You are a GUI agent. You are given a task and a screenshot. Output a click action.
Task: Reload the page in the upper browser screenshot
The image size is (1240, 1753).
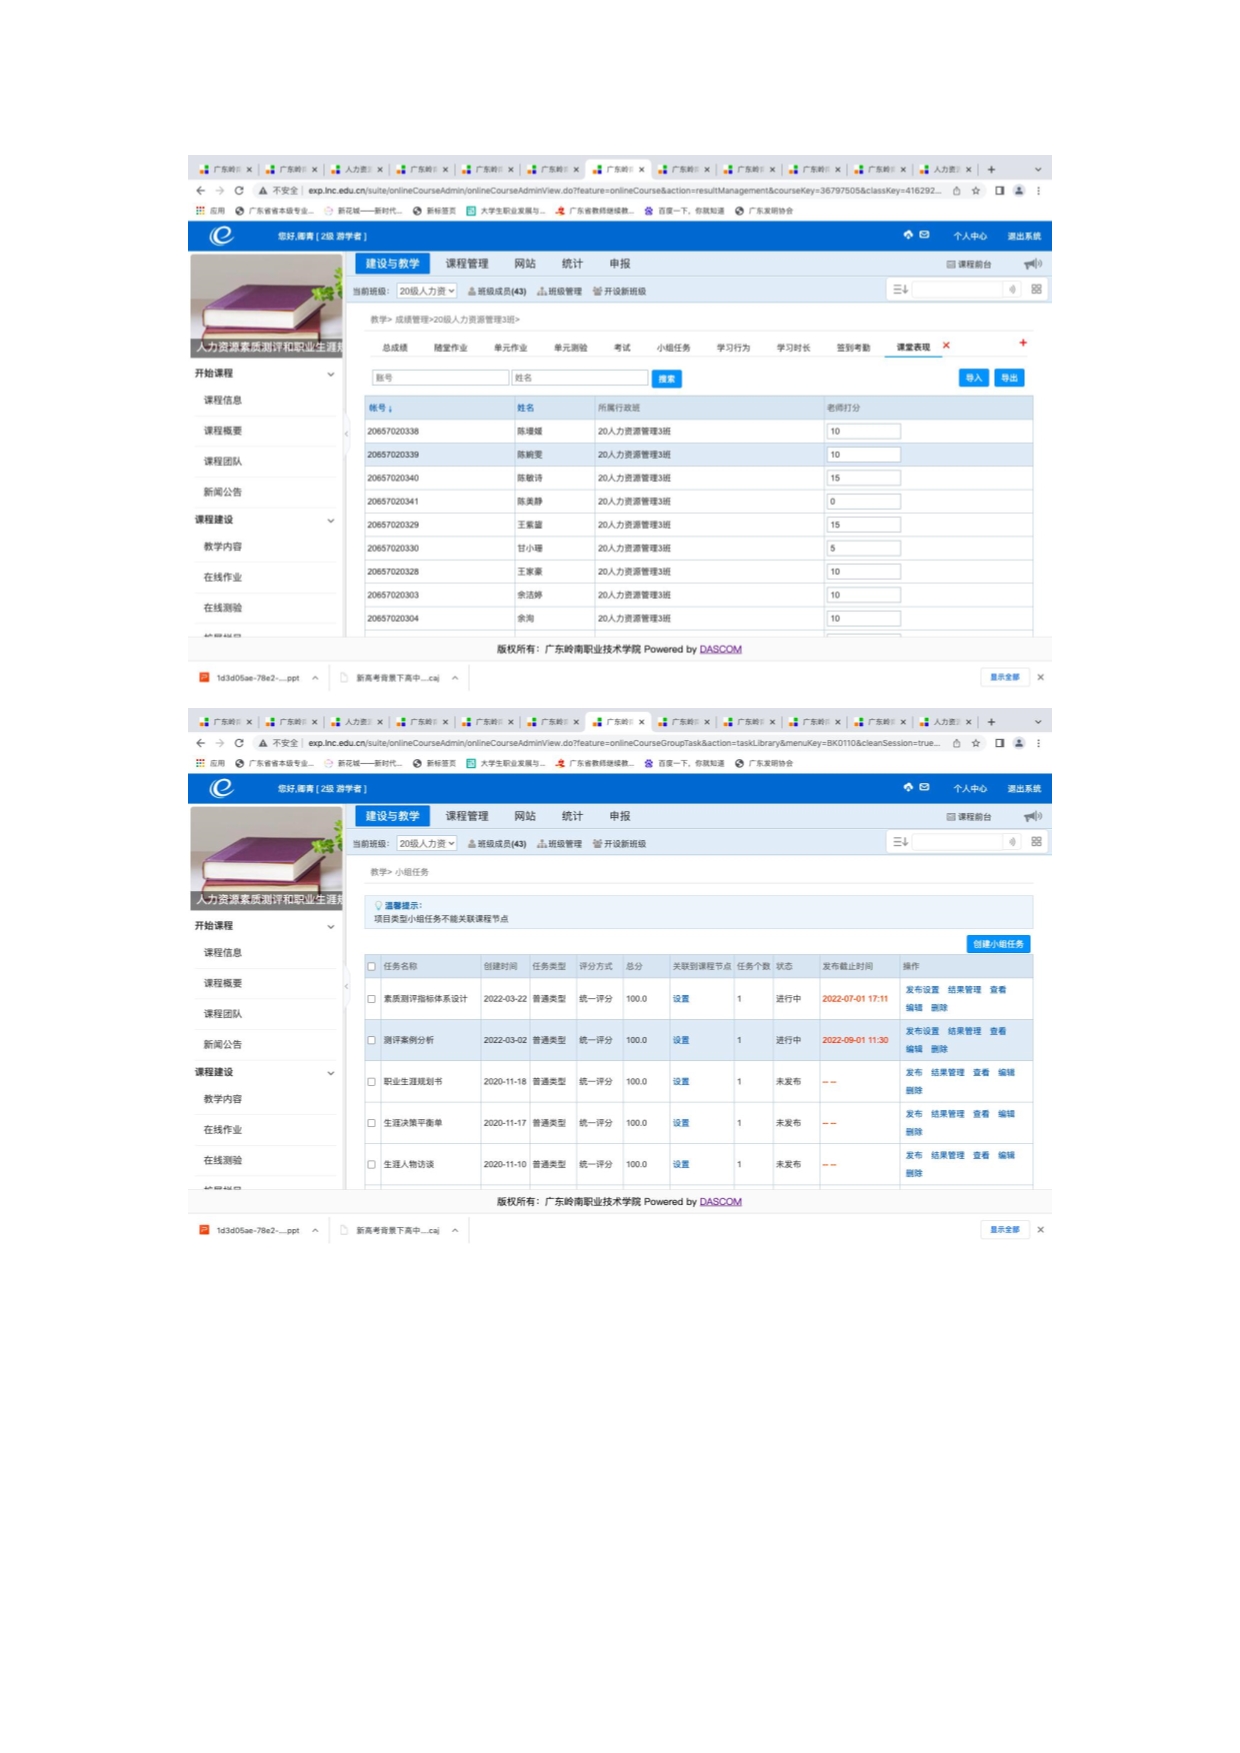click(x=239, y=190)
